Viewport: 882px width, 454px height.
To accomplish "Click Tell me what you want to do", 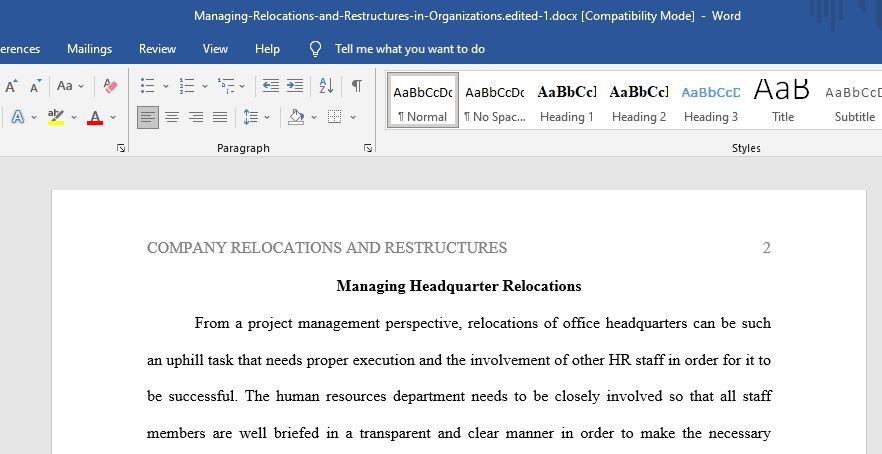I will 410,49.
